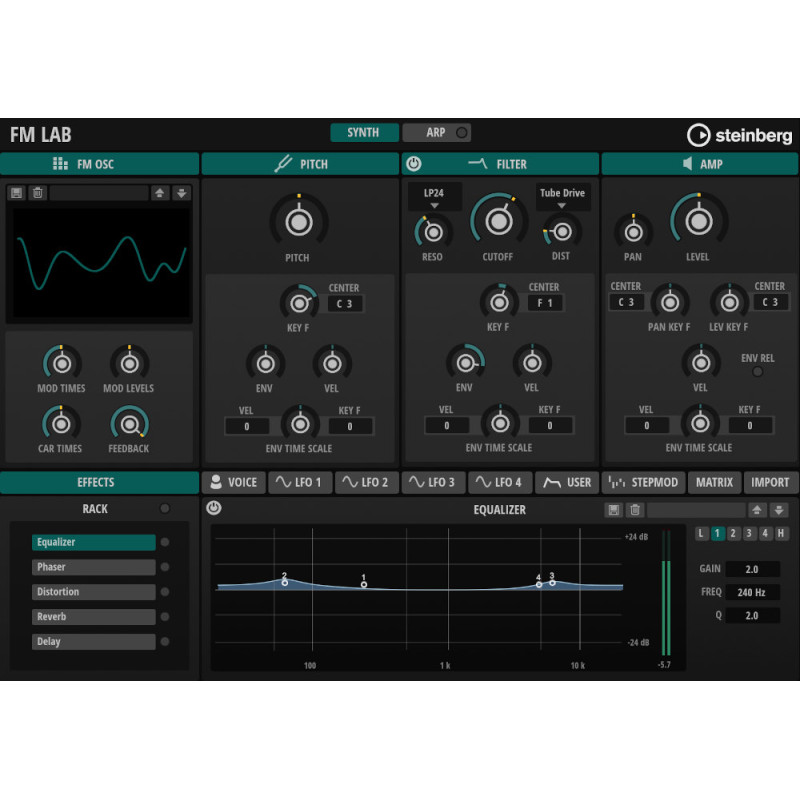Select the Equalizer rack slot
The width and height of the screenshot is (800, 800).
click(x=94, y=542)
